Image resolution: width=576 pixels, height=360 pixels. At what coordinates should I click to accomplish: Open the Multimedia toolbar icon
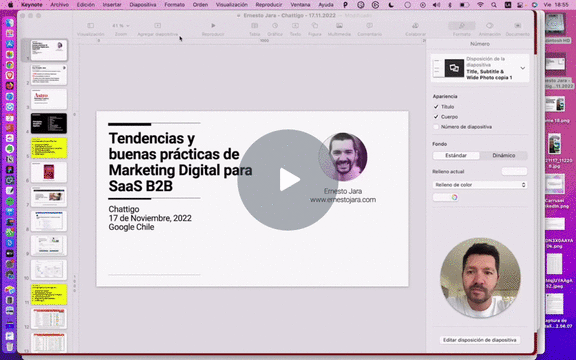point(339,26)
